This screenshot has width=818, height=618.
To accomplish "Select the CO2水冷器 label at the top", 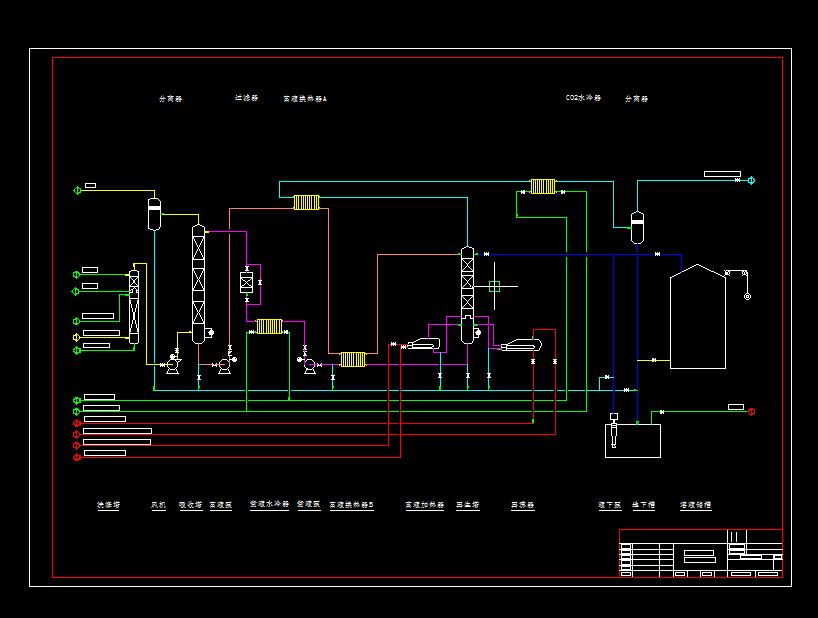I will click(x=584, y=98).
